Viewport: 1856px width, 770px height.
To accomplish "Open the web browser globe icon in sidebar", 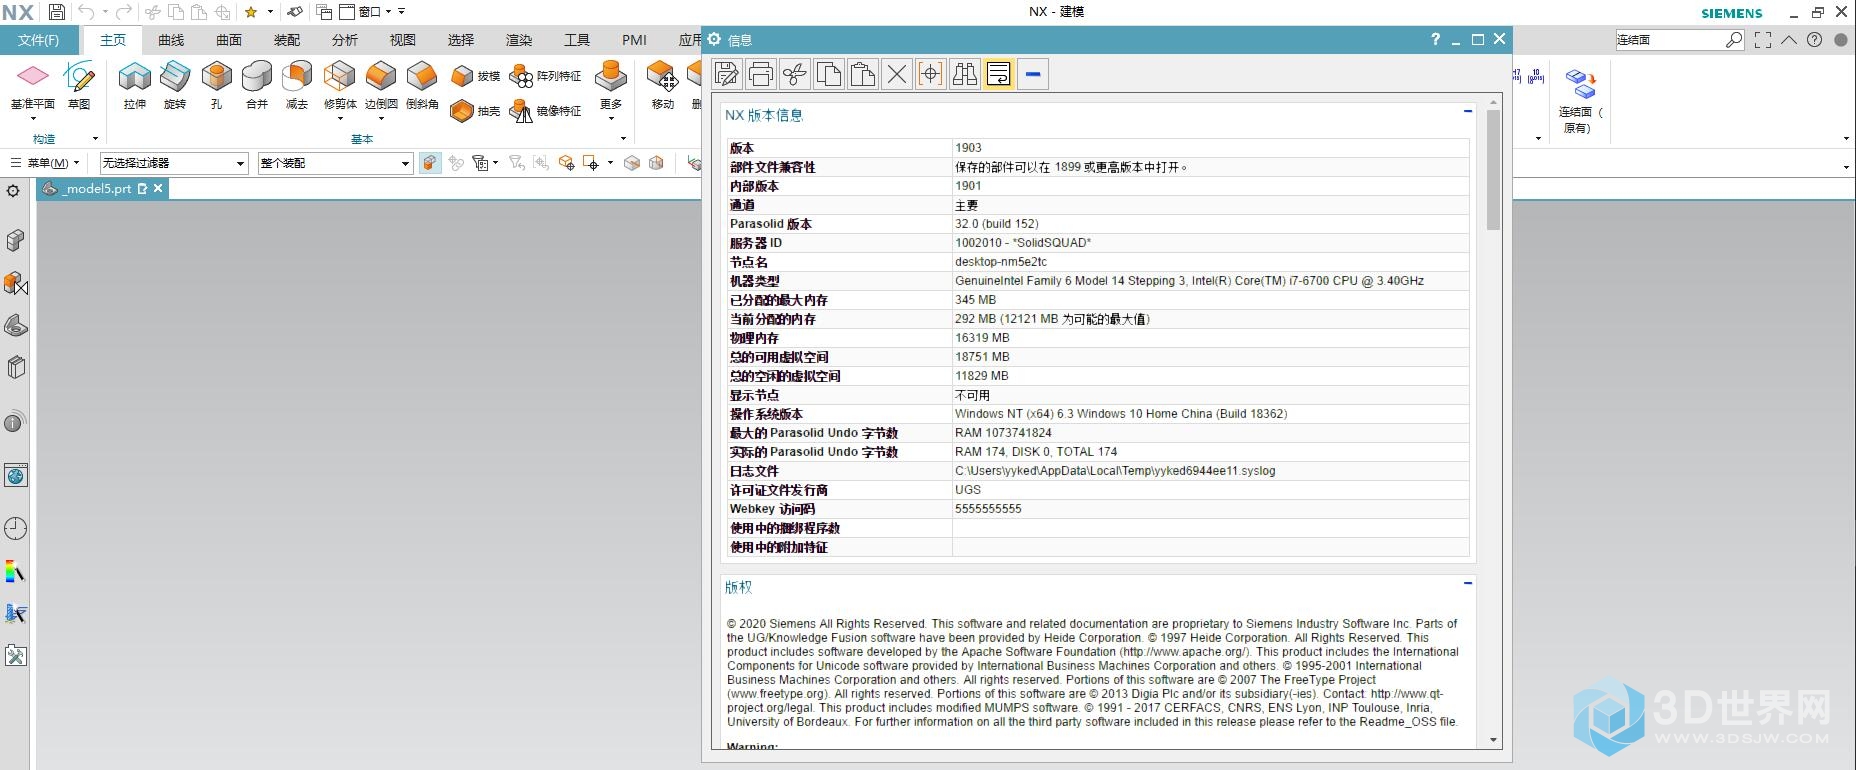I will (x=15, y=475).
